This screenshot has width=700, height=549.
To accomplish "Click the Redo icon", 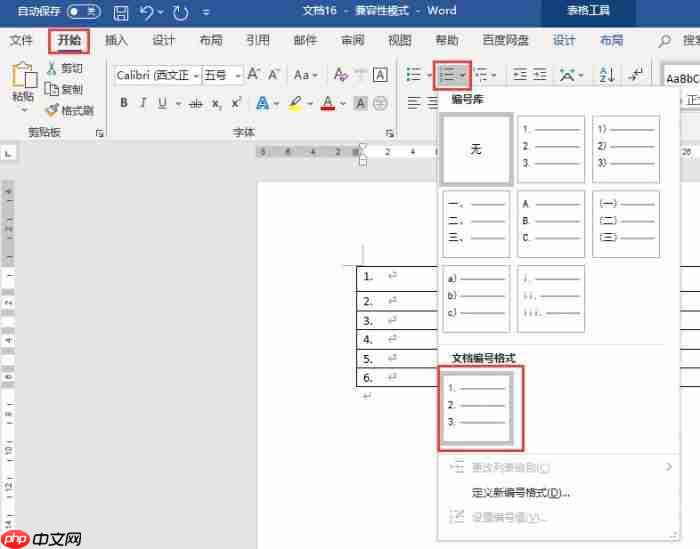I will (181, 12).
